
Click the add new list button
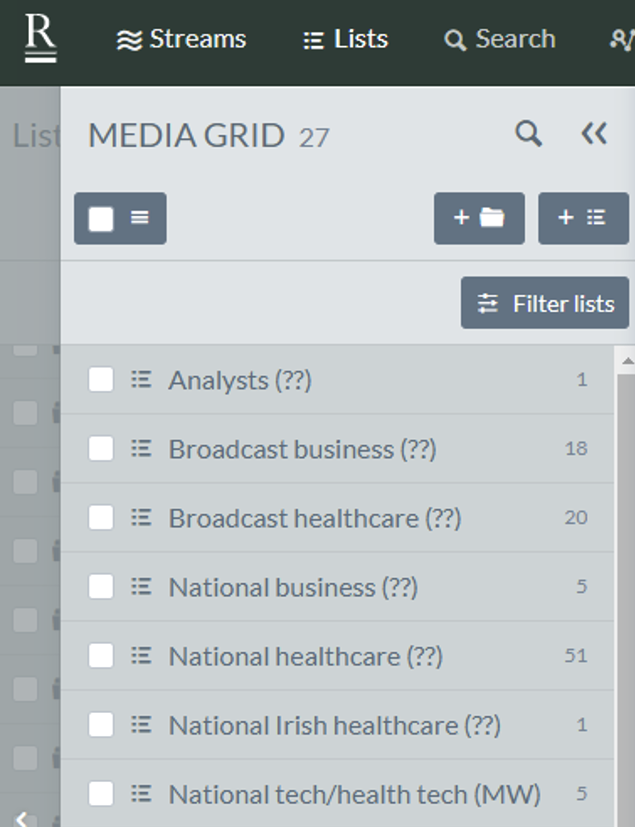click(583, 218)
